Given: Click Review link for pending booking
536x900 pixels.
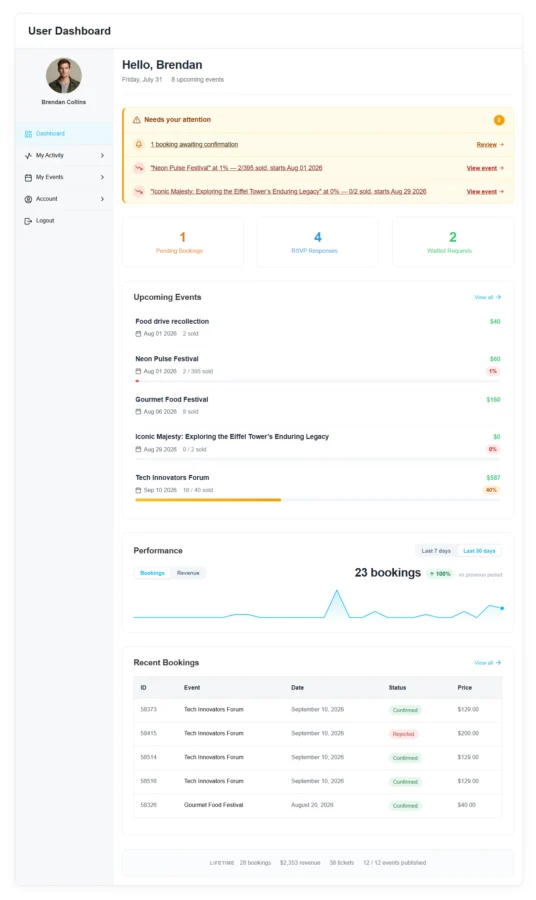Looking at the screenshot, I should pos(490,145).
